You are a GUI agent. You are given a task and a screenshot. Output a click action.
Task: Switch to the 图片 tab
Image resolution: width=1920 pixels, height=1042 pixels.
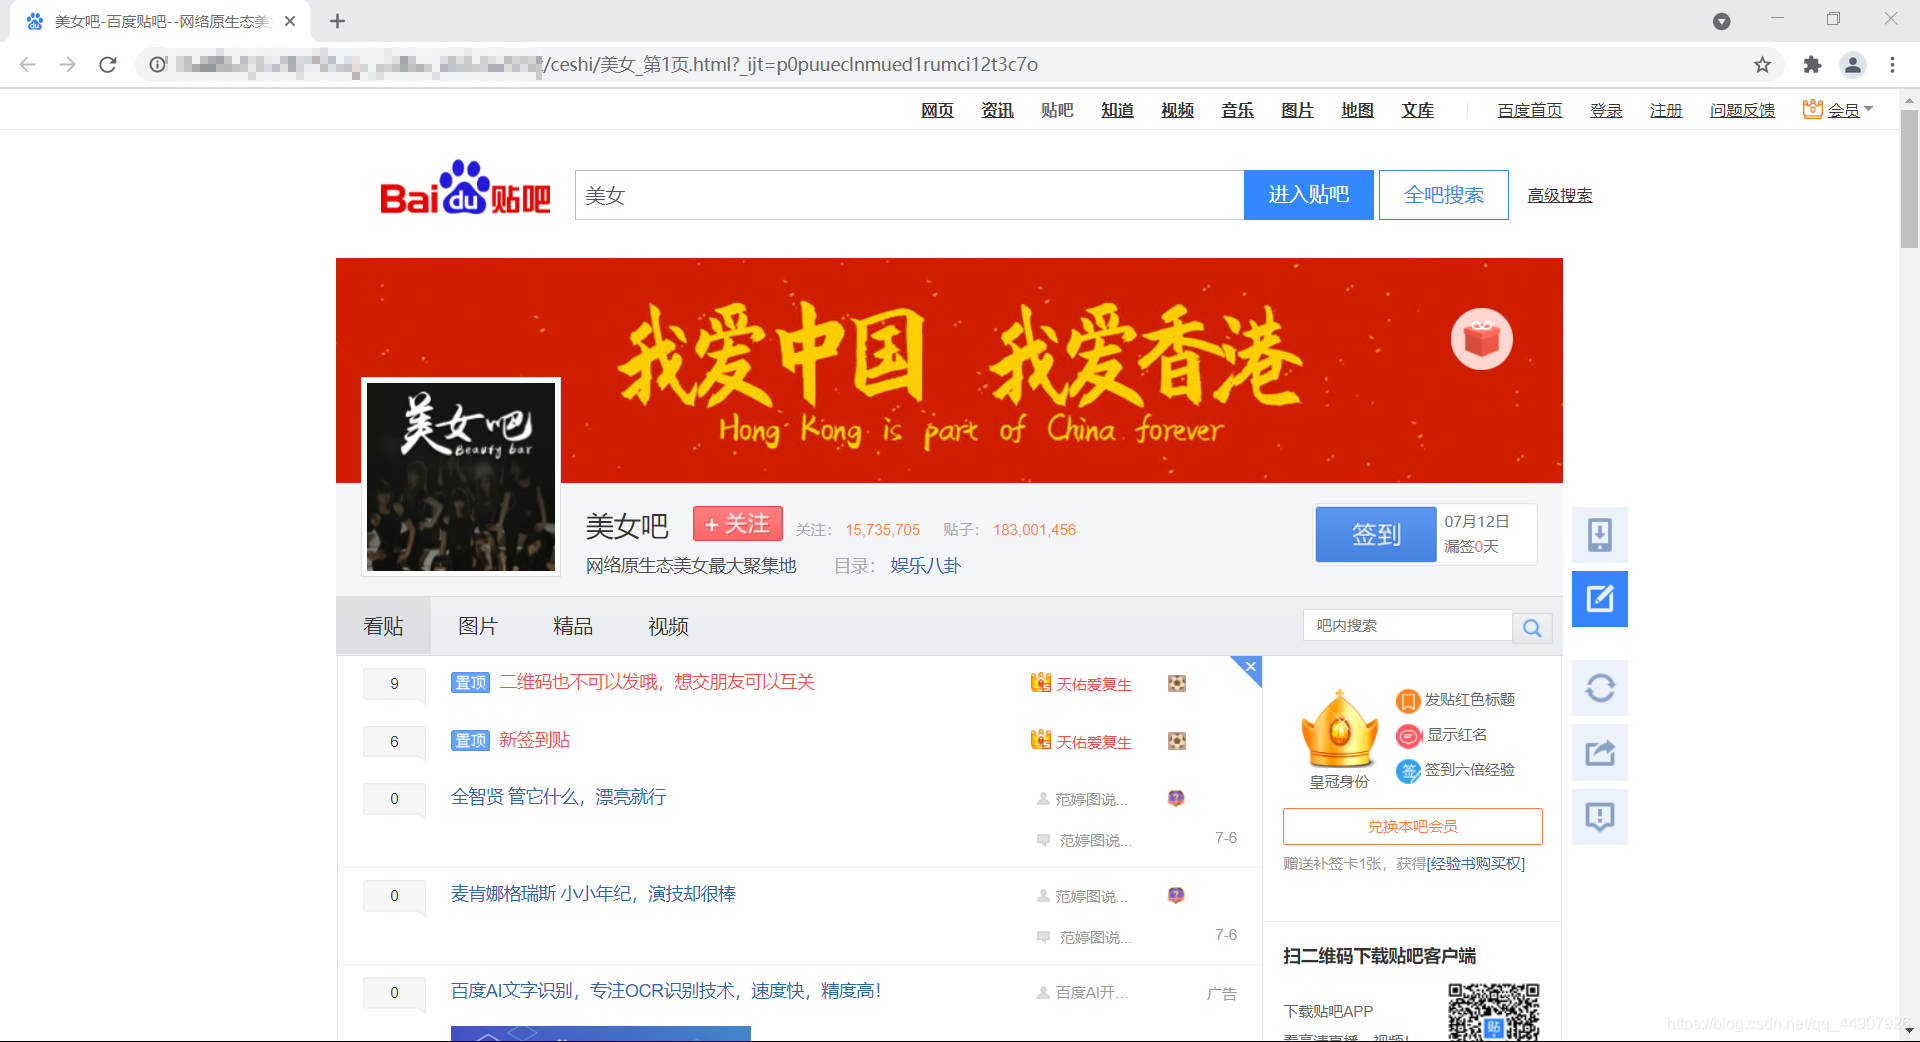[478, 626]
